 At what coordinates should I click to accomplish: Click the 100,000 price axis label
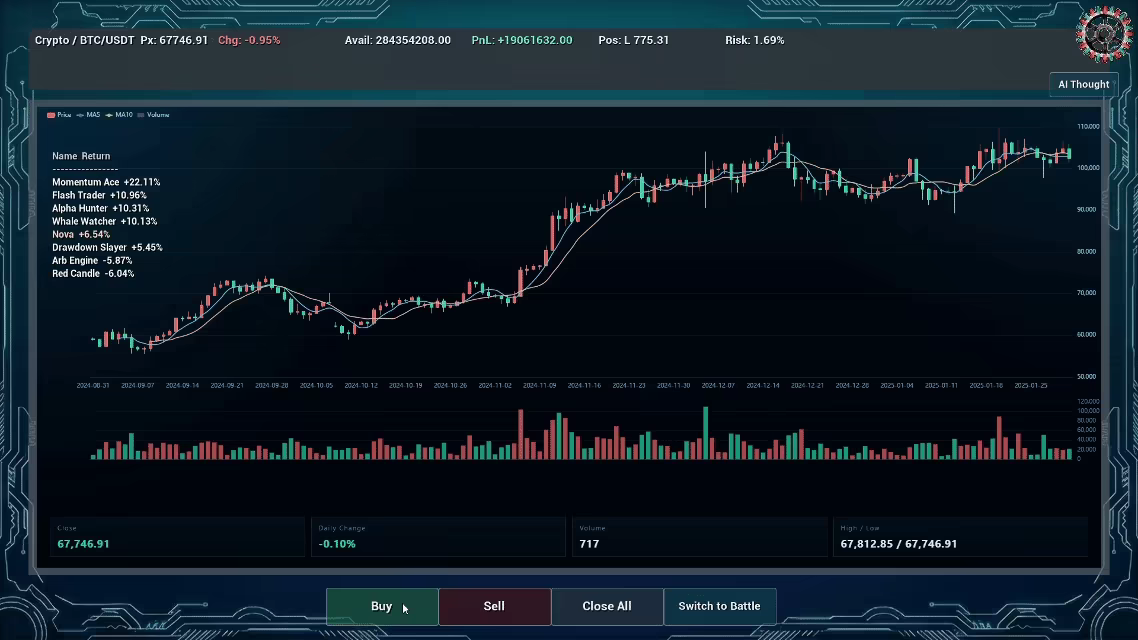pyautogui.click(x=1088, y=168)
